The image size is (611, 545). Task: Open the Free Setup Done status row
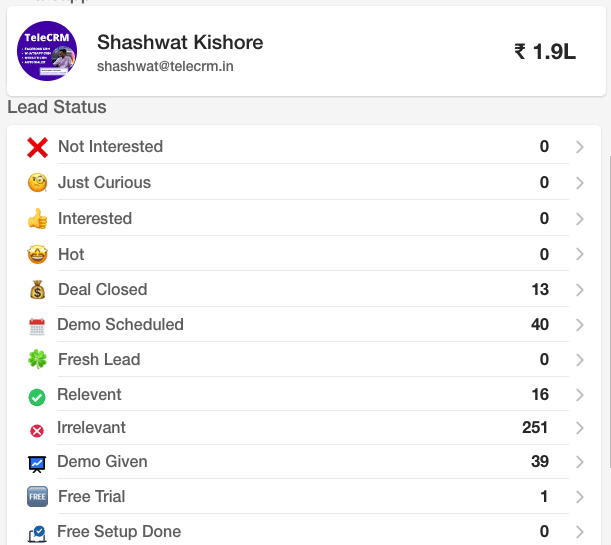click(304, 531)
